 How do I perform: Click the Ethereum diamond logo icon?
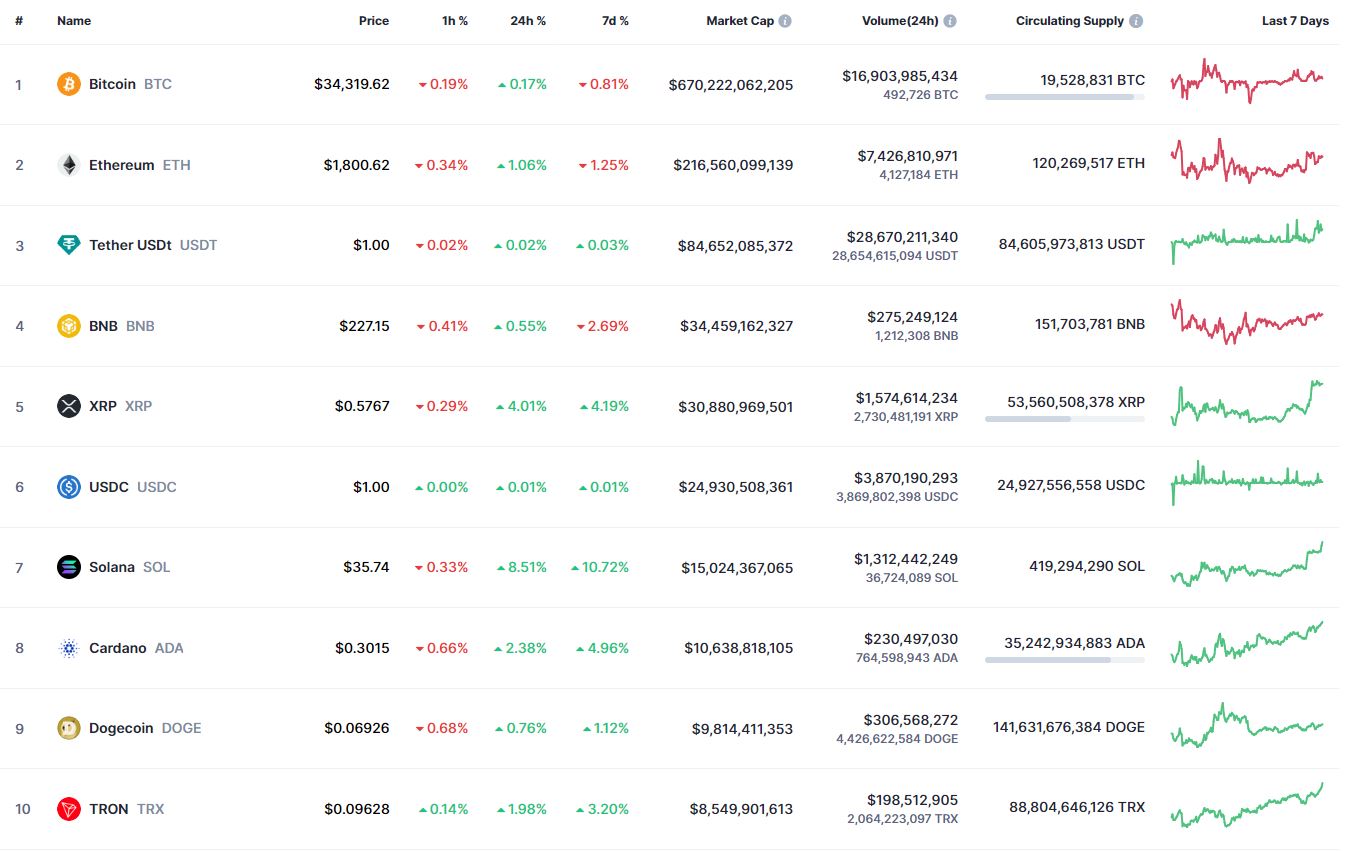[68, 165]
